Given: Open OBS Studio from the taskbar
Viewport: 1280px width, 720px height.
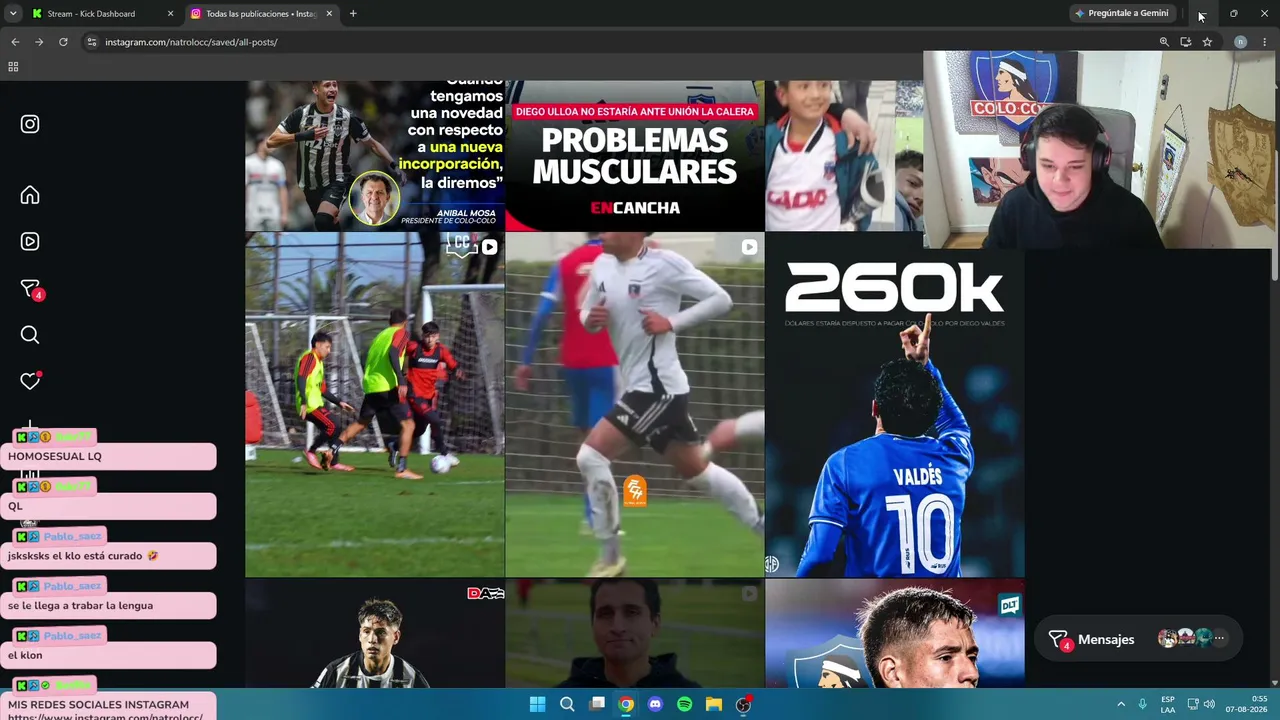Looking at the screenshot, I should pos(743,704).
